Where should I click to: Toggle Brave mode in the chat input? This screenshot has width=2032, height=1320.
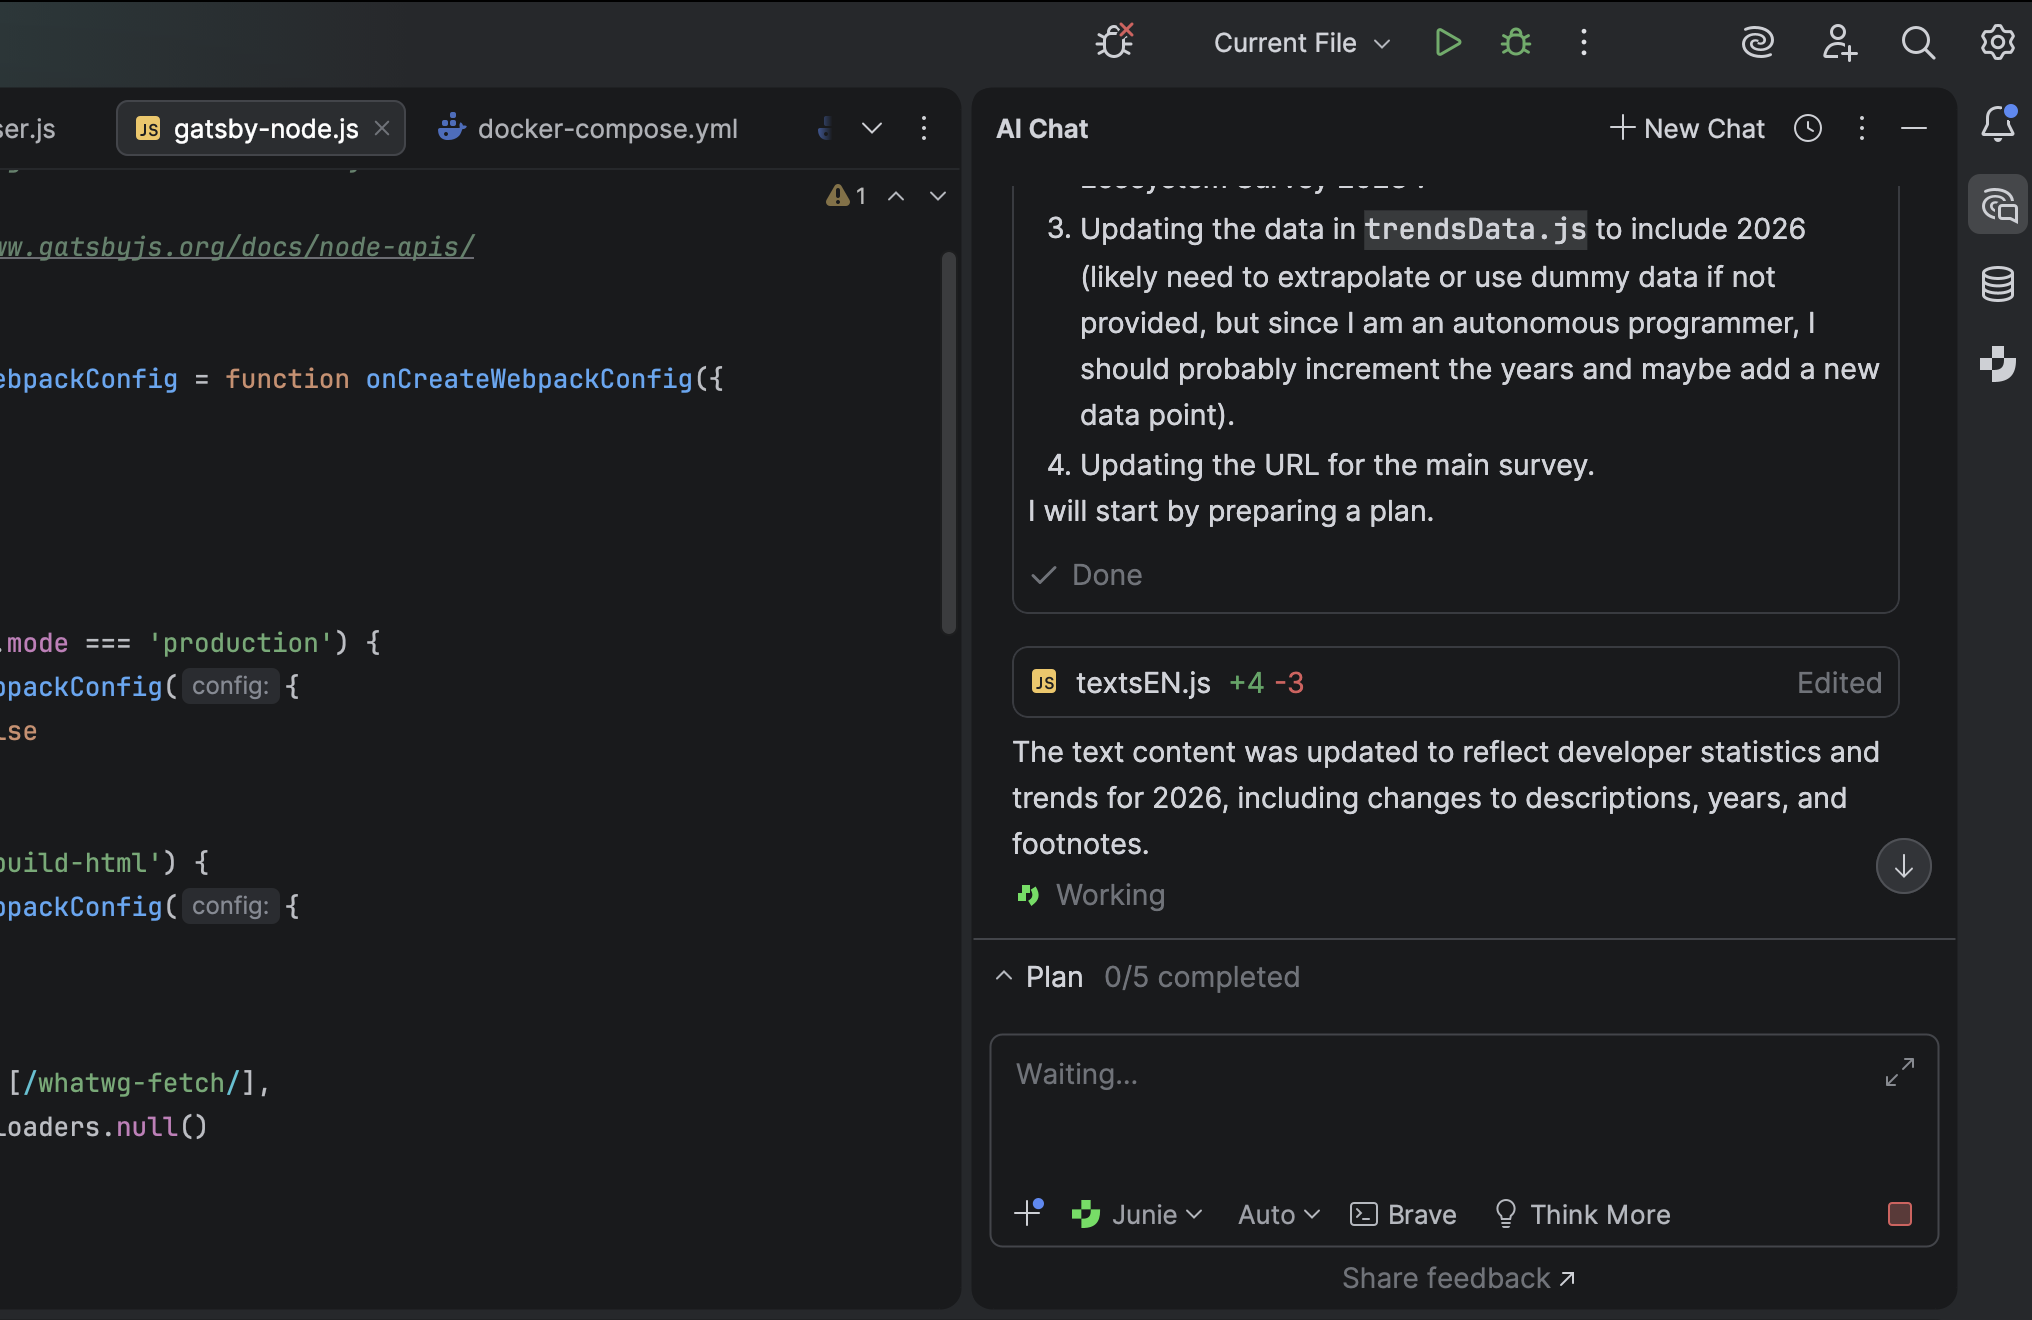point(1403,1215)
